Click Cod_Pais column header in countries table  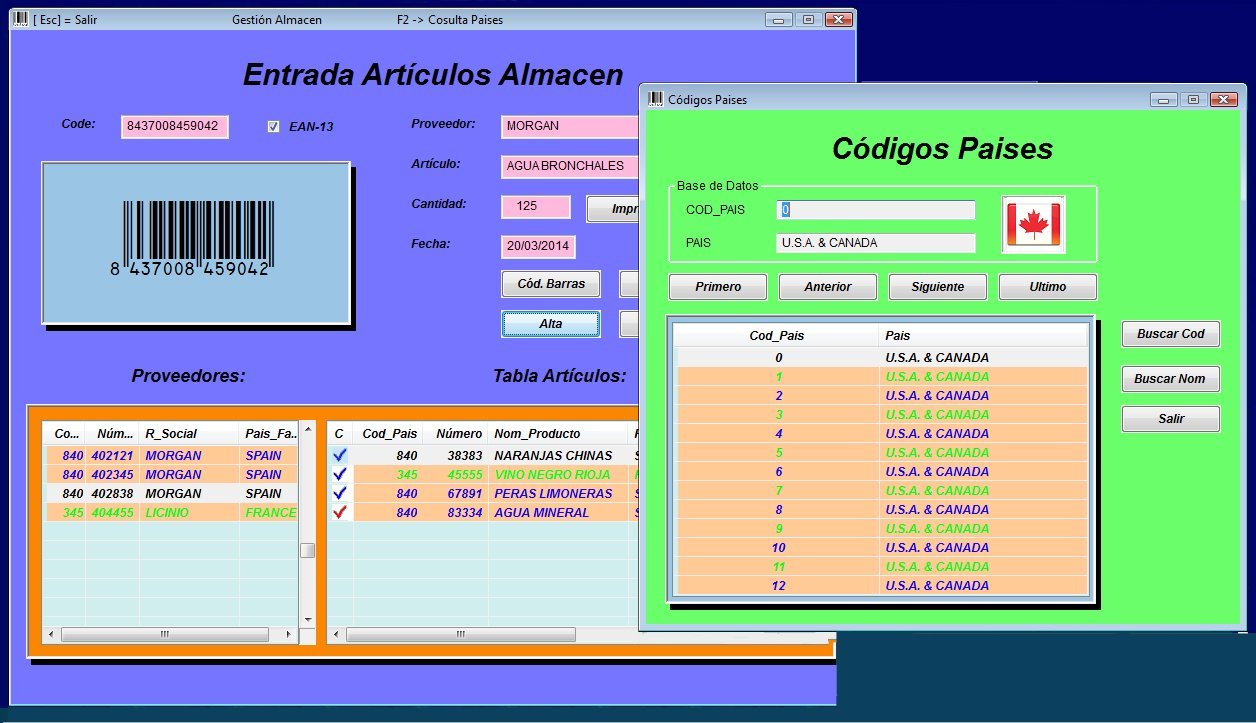(x=777, y=336)
